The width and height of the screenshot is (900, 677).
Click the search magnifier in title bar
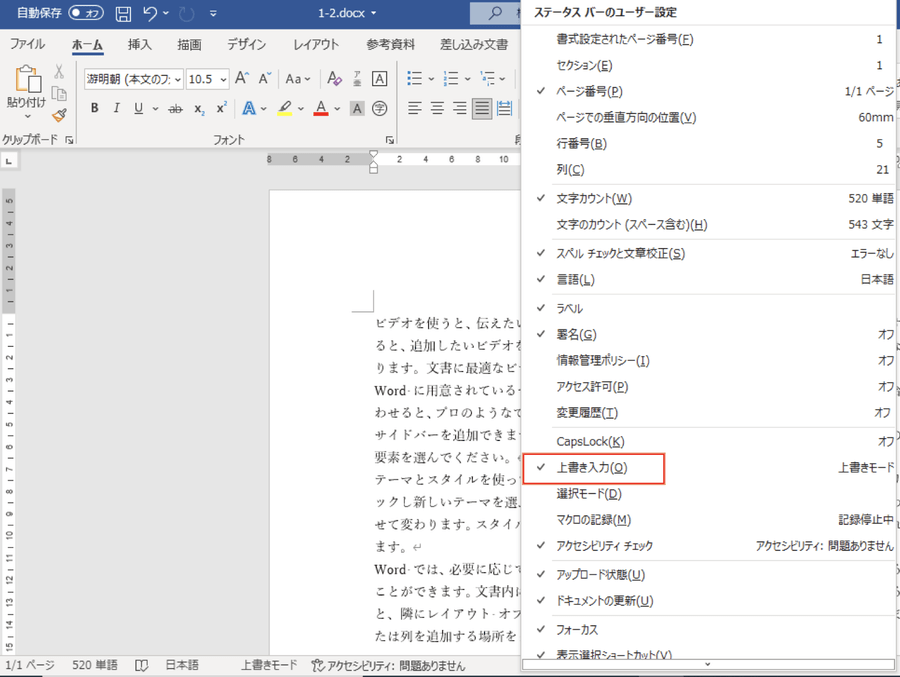click(494, 13)
